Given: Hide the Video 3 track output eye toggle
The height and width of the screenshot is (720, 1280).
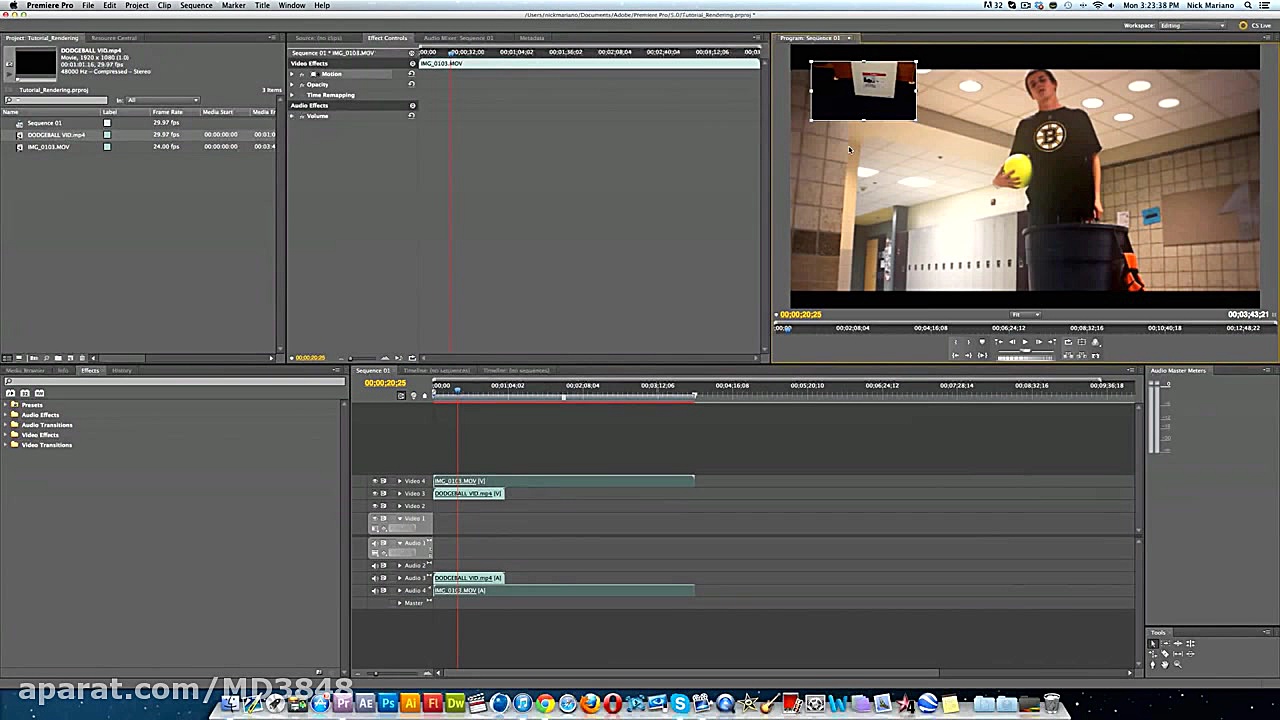Looking at the screenshot, I should [x=375, y=493].
